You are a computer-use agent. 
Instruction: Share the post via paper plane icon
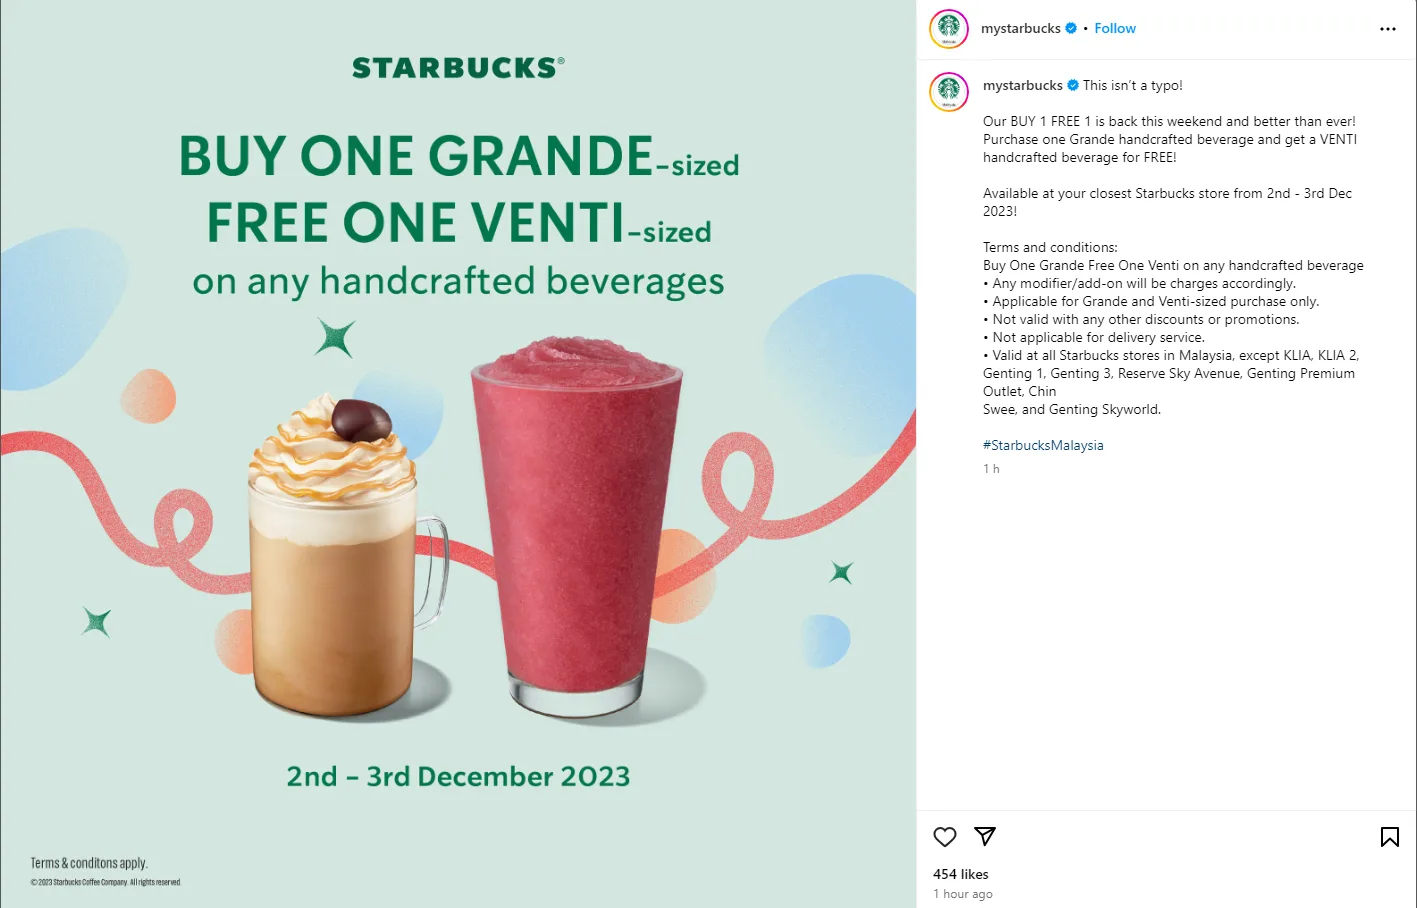tap(985, 836)
